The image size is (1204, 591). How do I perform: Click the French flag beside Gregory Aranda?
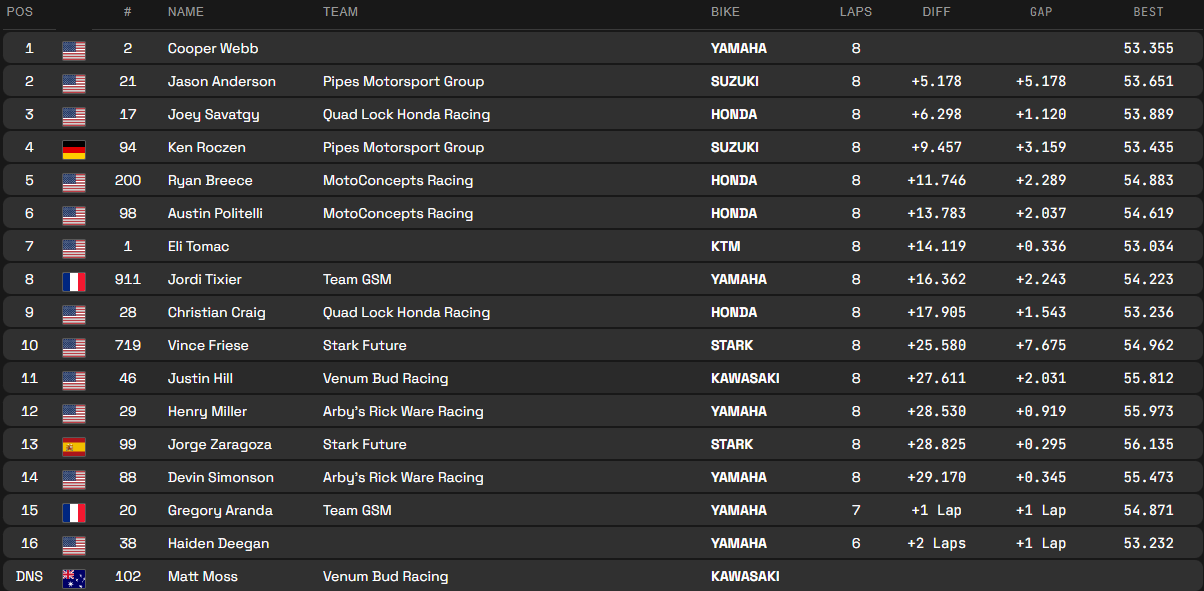[x=74, y=511]
